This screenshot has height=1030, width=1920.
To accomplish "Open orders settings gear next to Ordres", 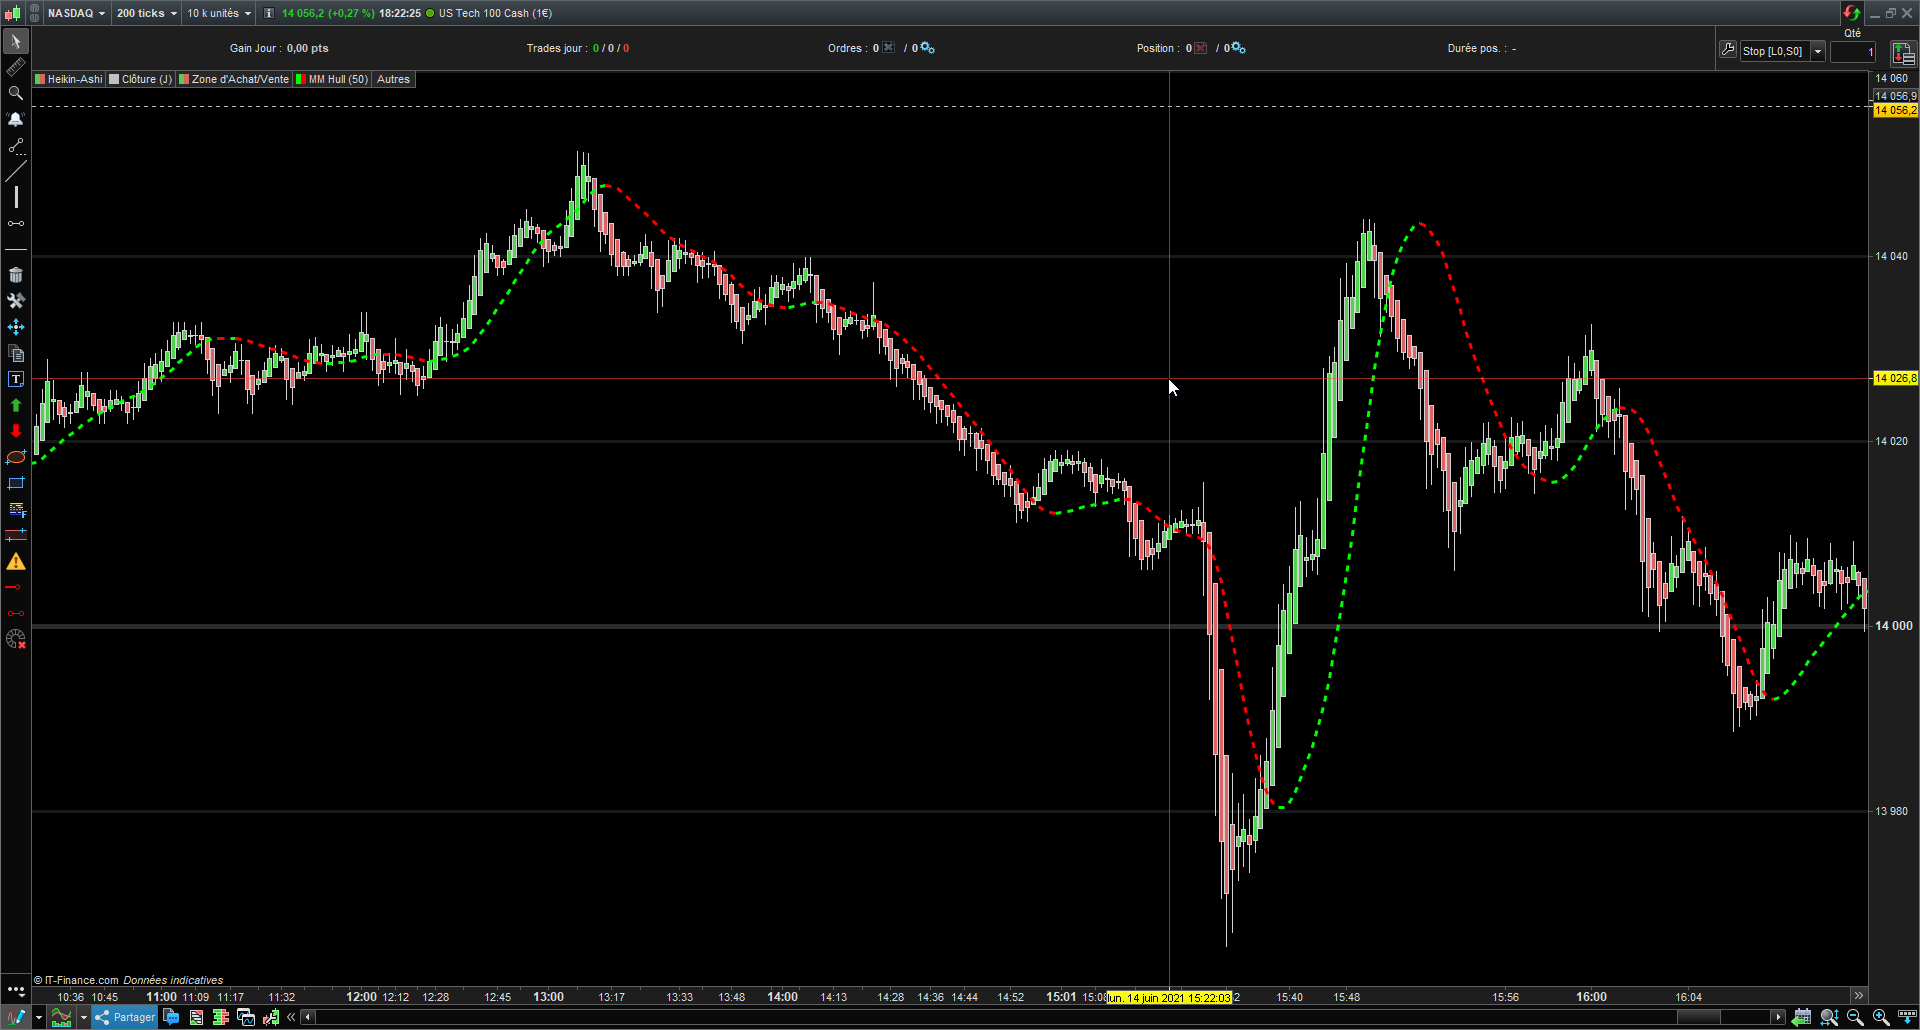I will point(927,48).
